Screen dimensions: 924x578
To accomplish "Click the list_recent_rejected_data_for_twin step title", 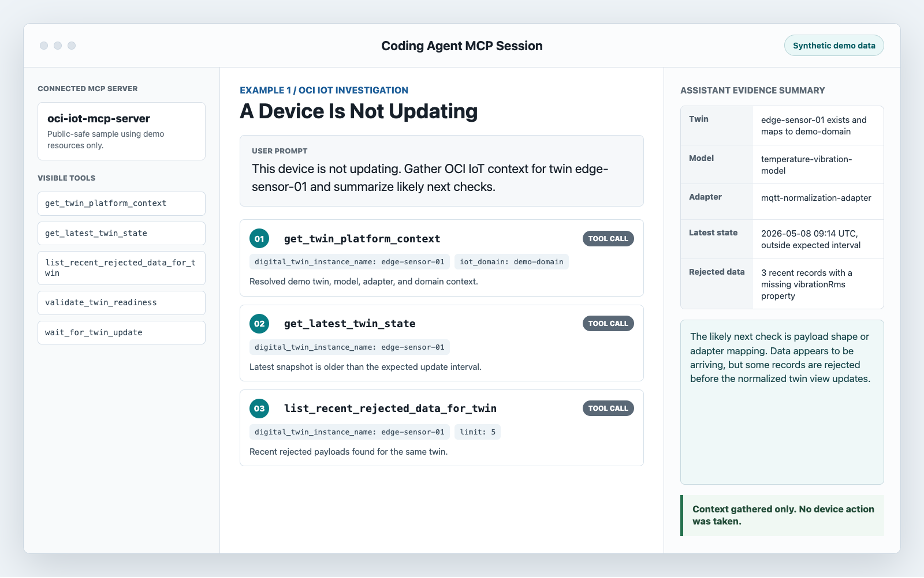I will [390, 408].
